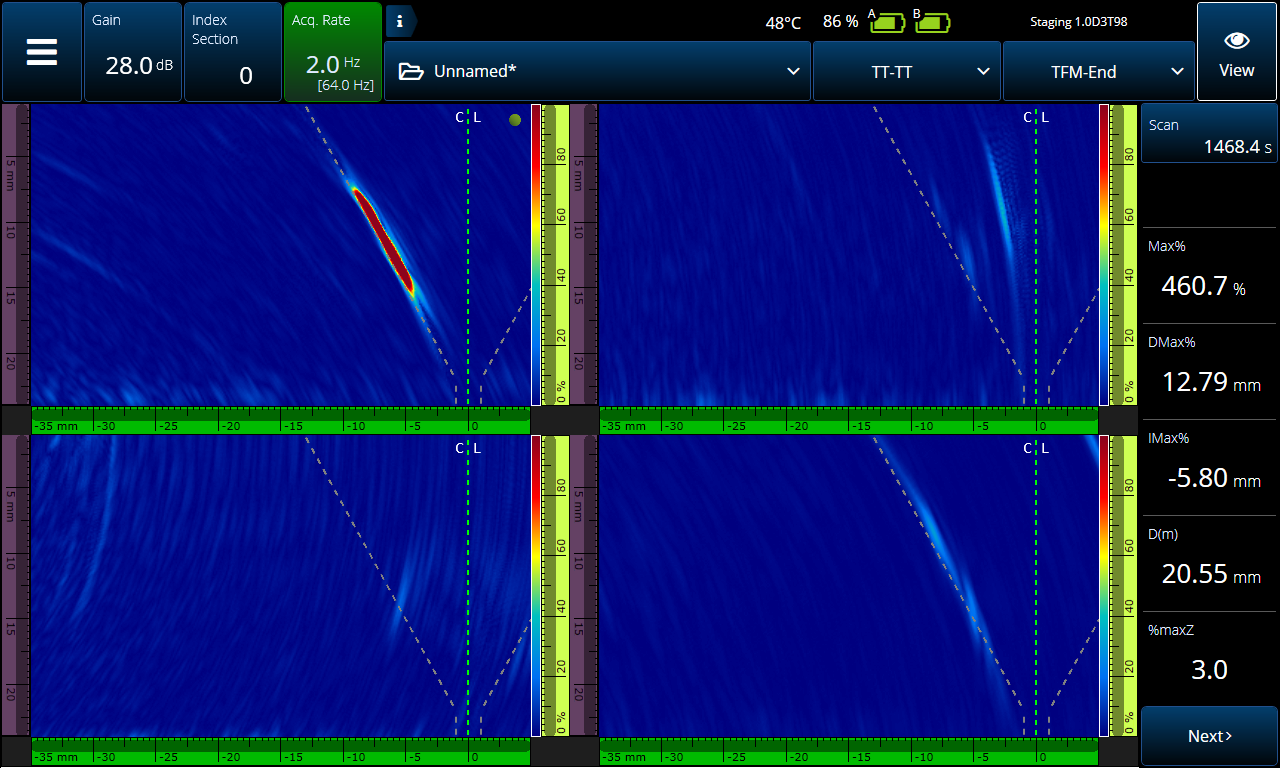
Task: Click the top-left view horizontal mm ruler
Action: [280, 424]
